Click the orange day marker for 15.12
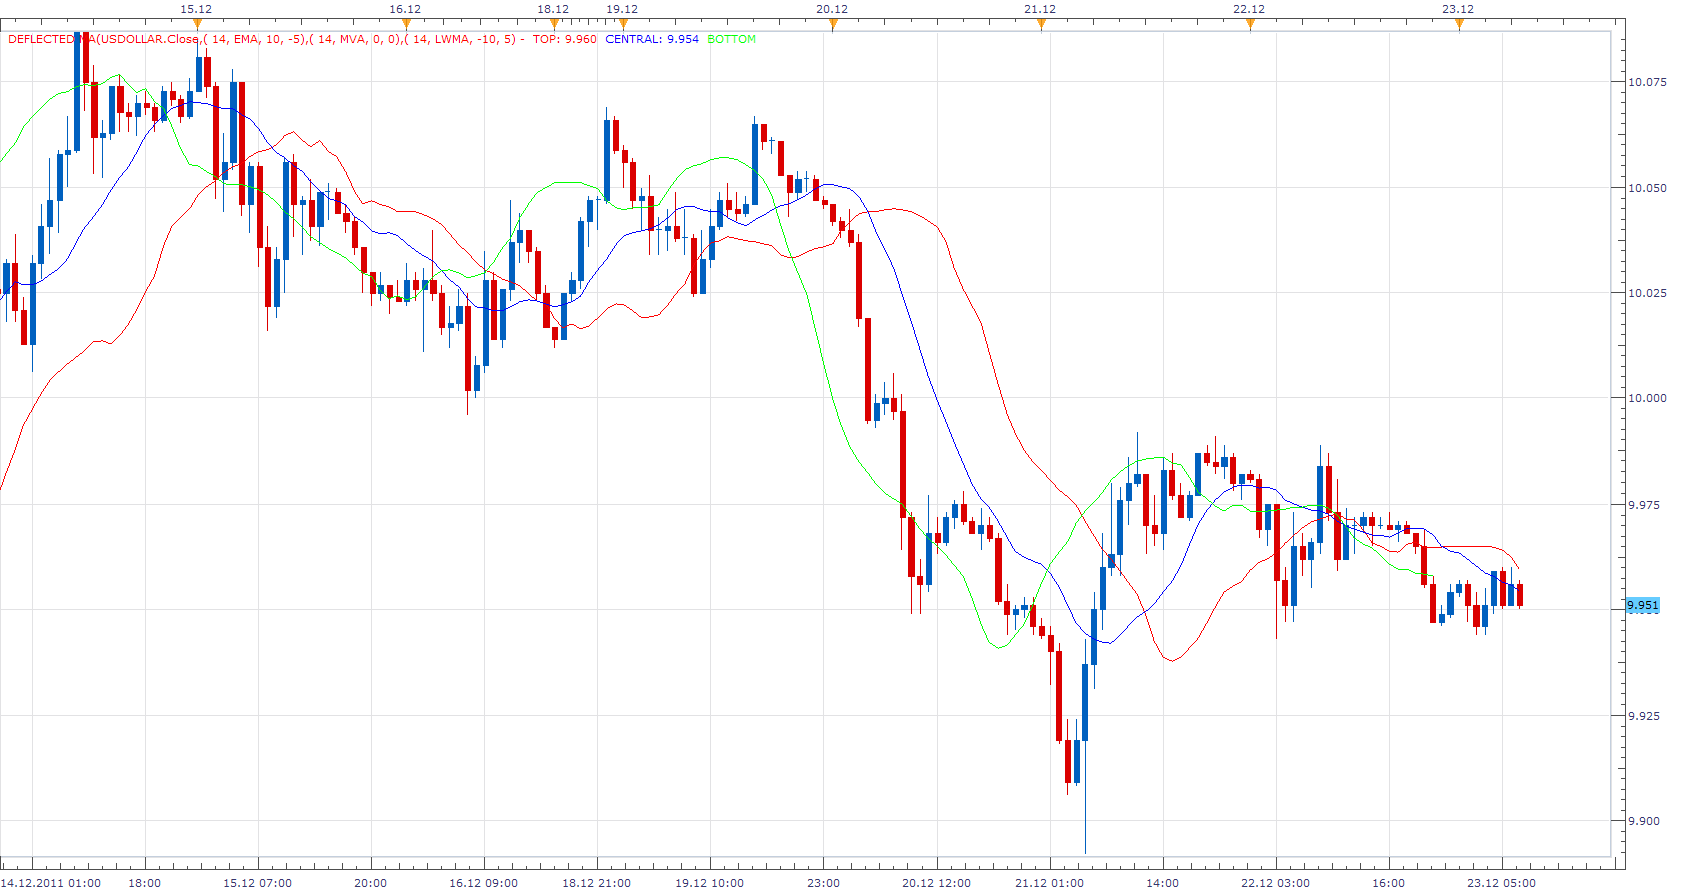The image size is (1682, 894). point(197,24)
